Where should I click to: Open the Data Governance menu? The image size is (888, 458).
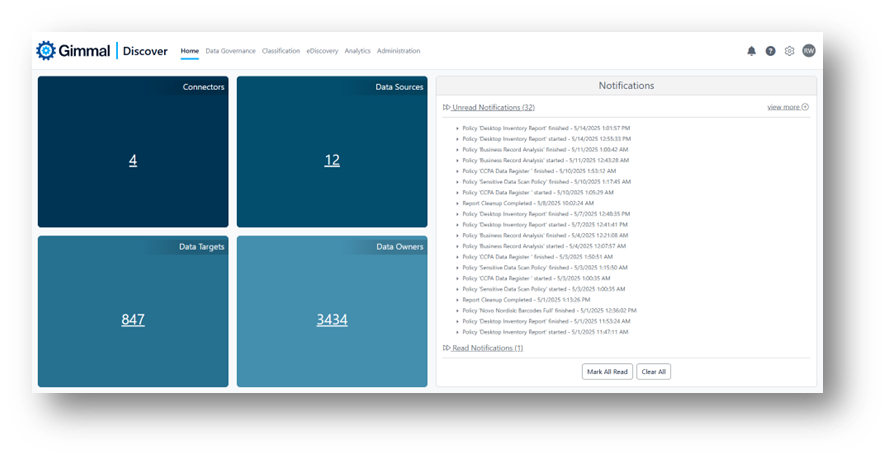pos(230,51)
